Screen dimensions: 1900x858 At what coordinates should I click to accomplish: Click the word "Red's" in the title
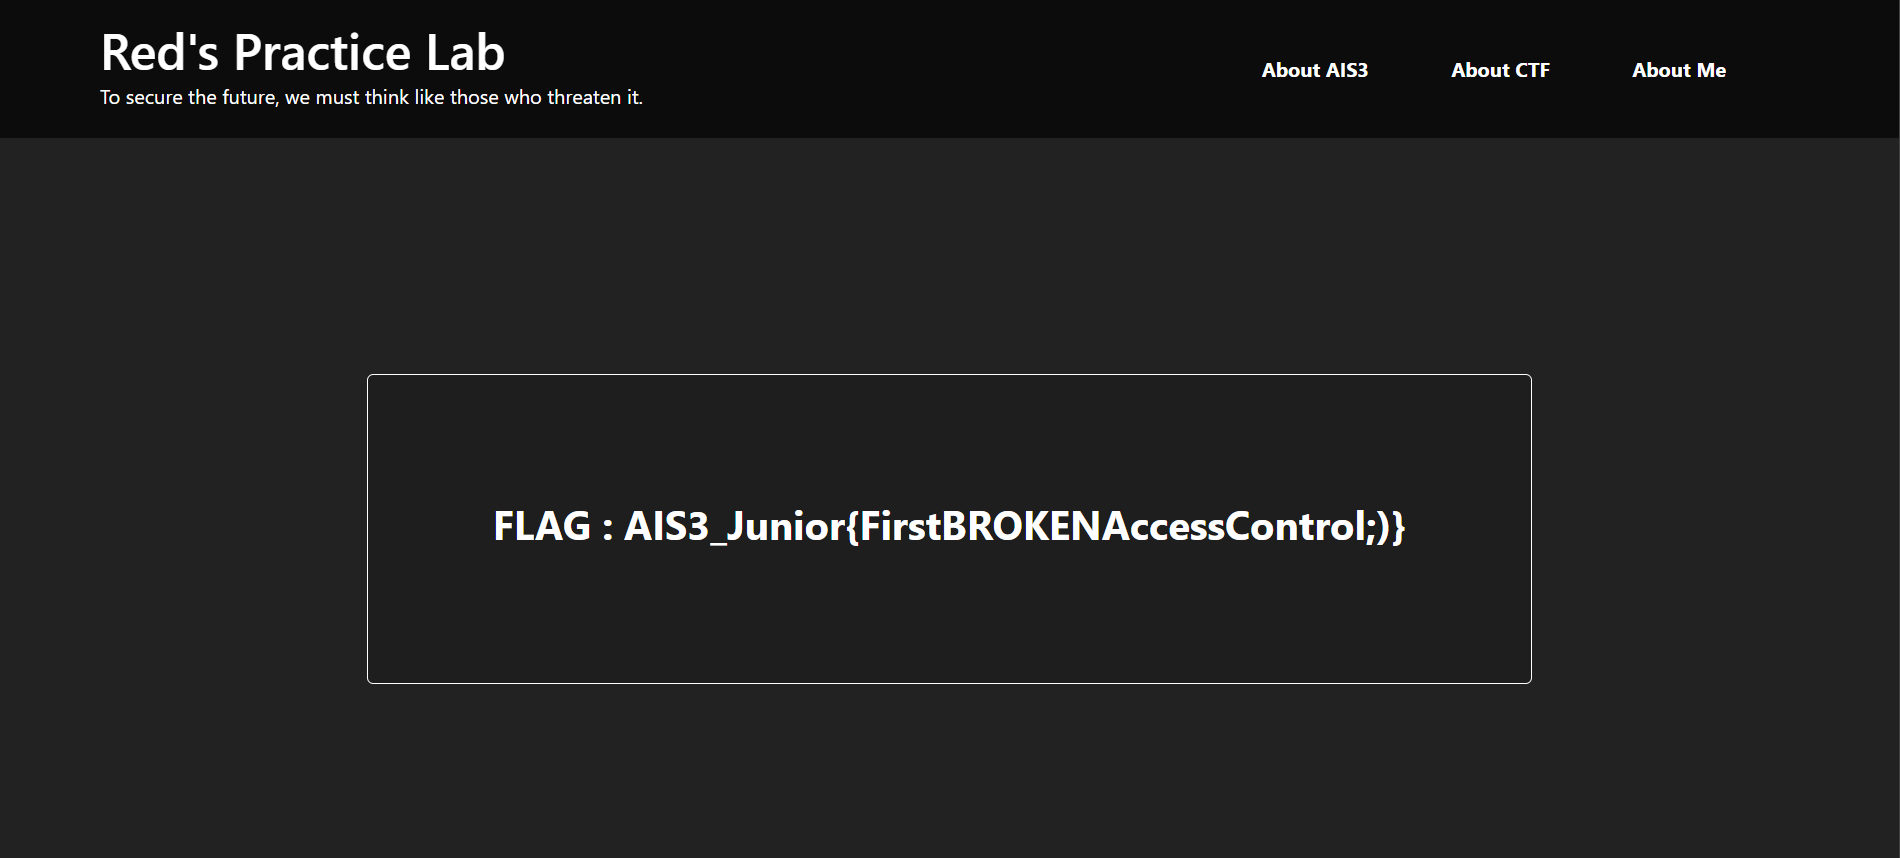pos(159,52)
